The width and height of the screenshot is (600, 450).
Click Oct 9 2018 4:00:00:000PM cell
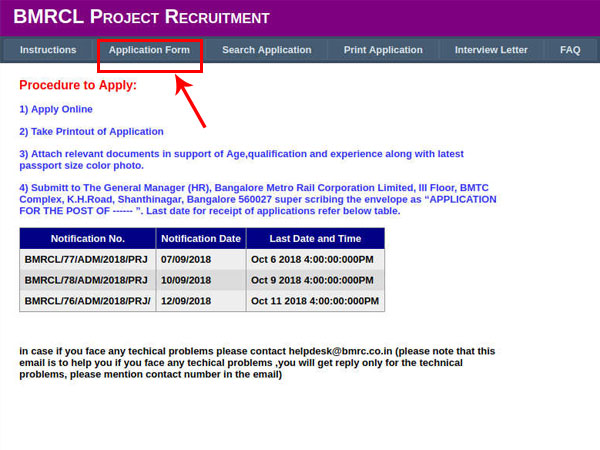[x=315, y=280]
